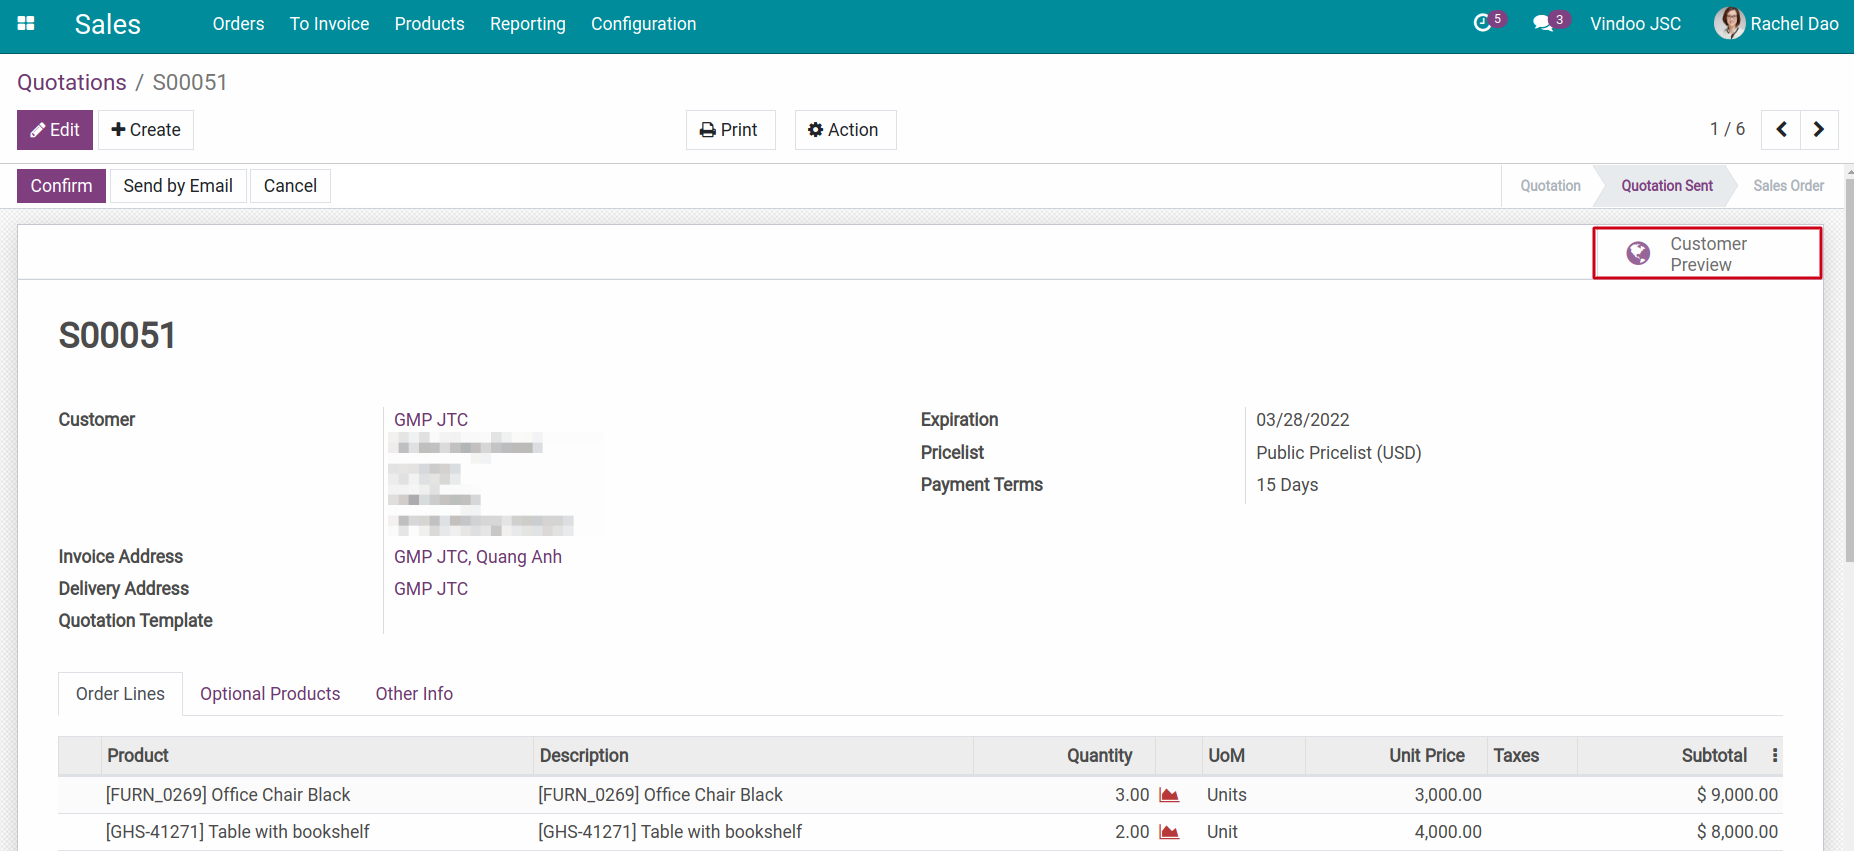This screenshot has width=1854, height=851.
Task: Open the column options kebab icon
Action: click(1775, 756)
